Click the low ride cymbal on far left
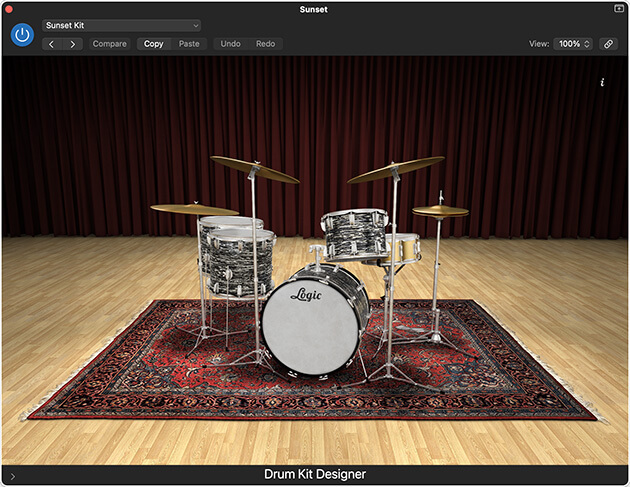 coord(194,209)
